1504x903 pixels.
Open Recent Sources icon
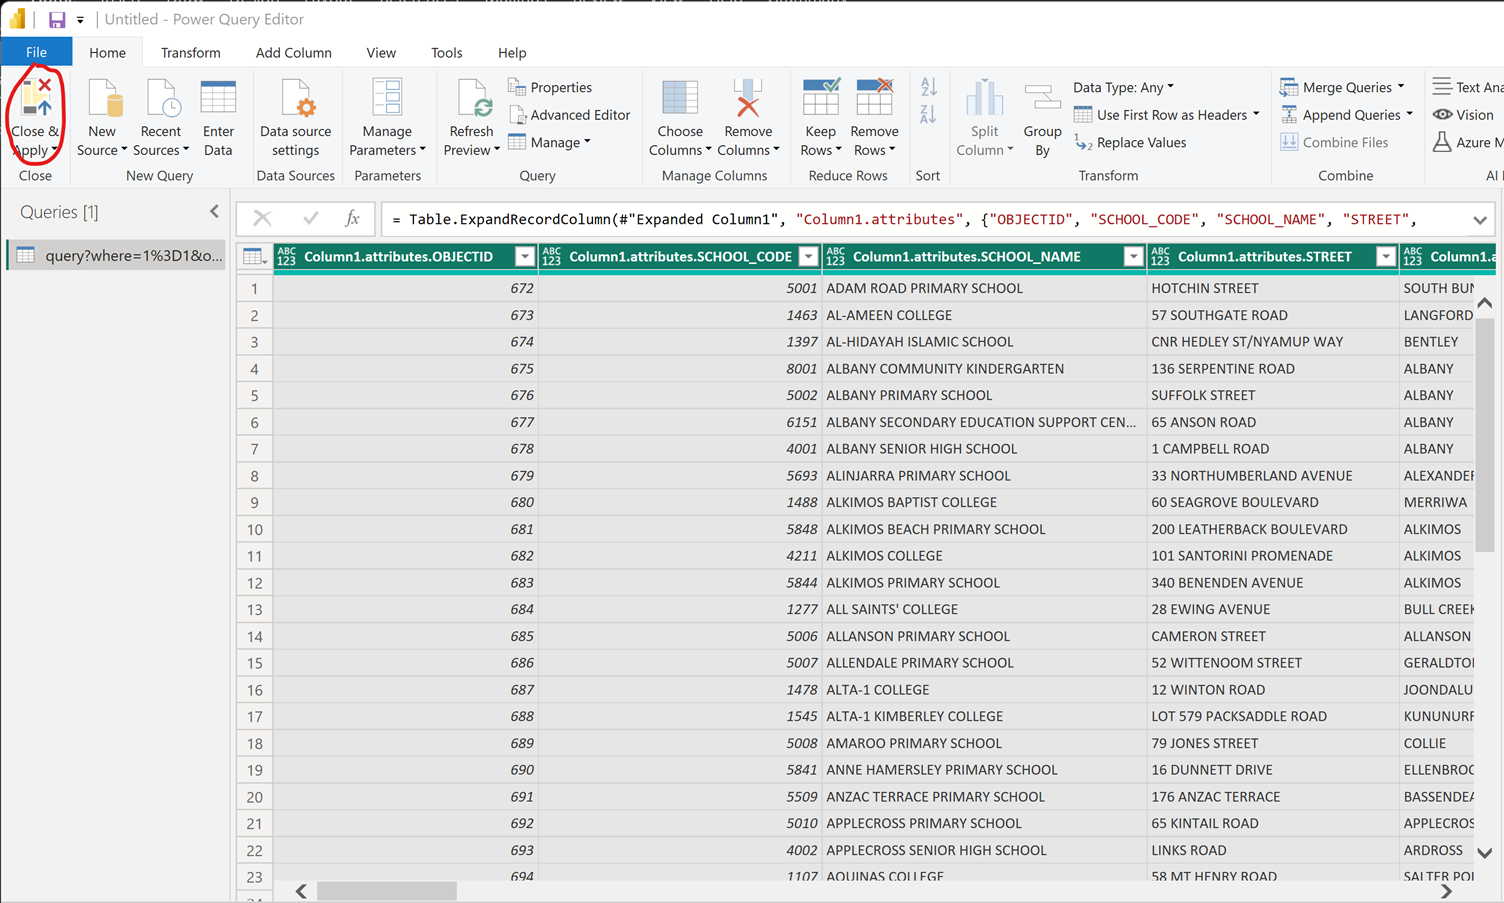(162, 99)
